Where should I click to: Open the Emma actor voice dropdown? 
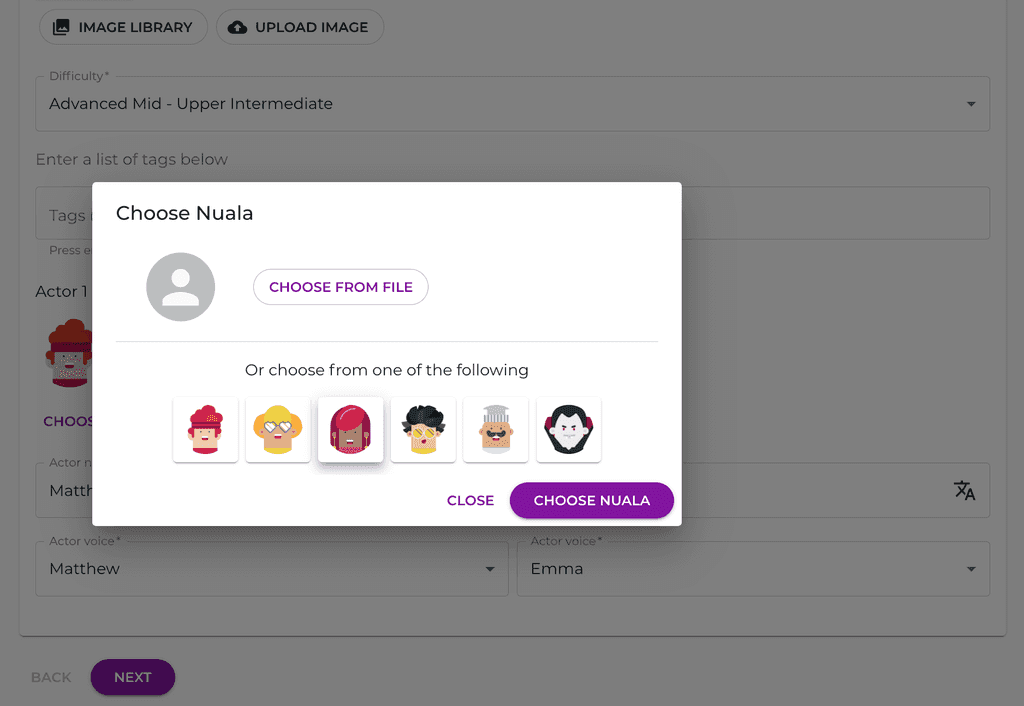752,569
